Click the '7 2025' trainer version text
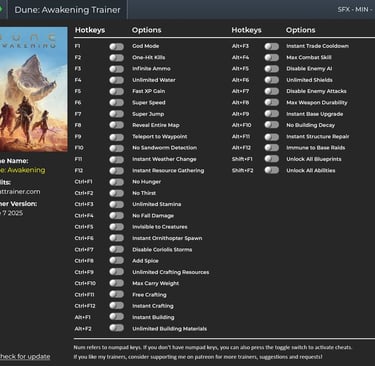This screenshot has width=375, height=366. 12,213
